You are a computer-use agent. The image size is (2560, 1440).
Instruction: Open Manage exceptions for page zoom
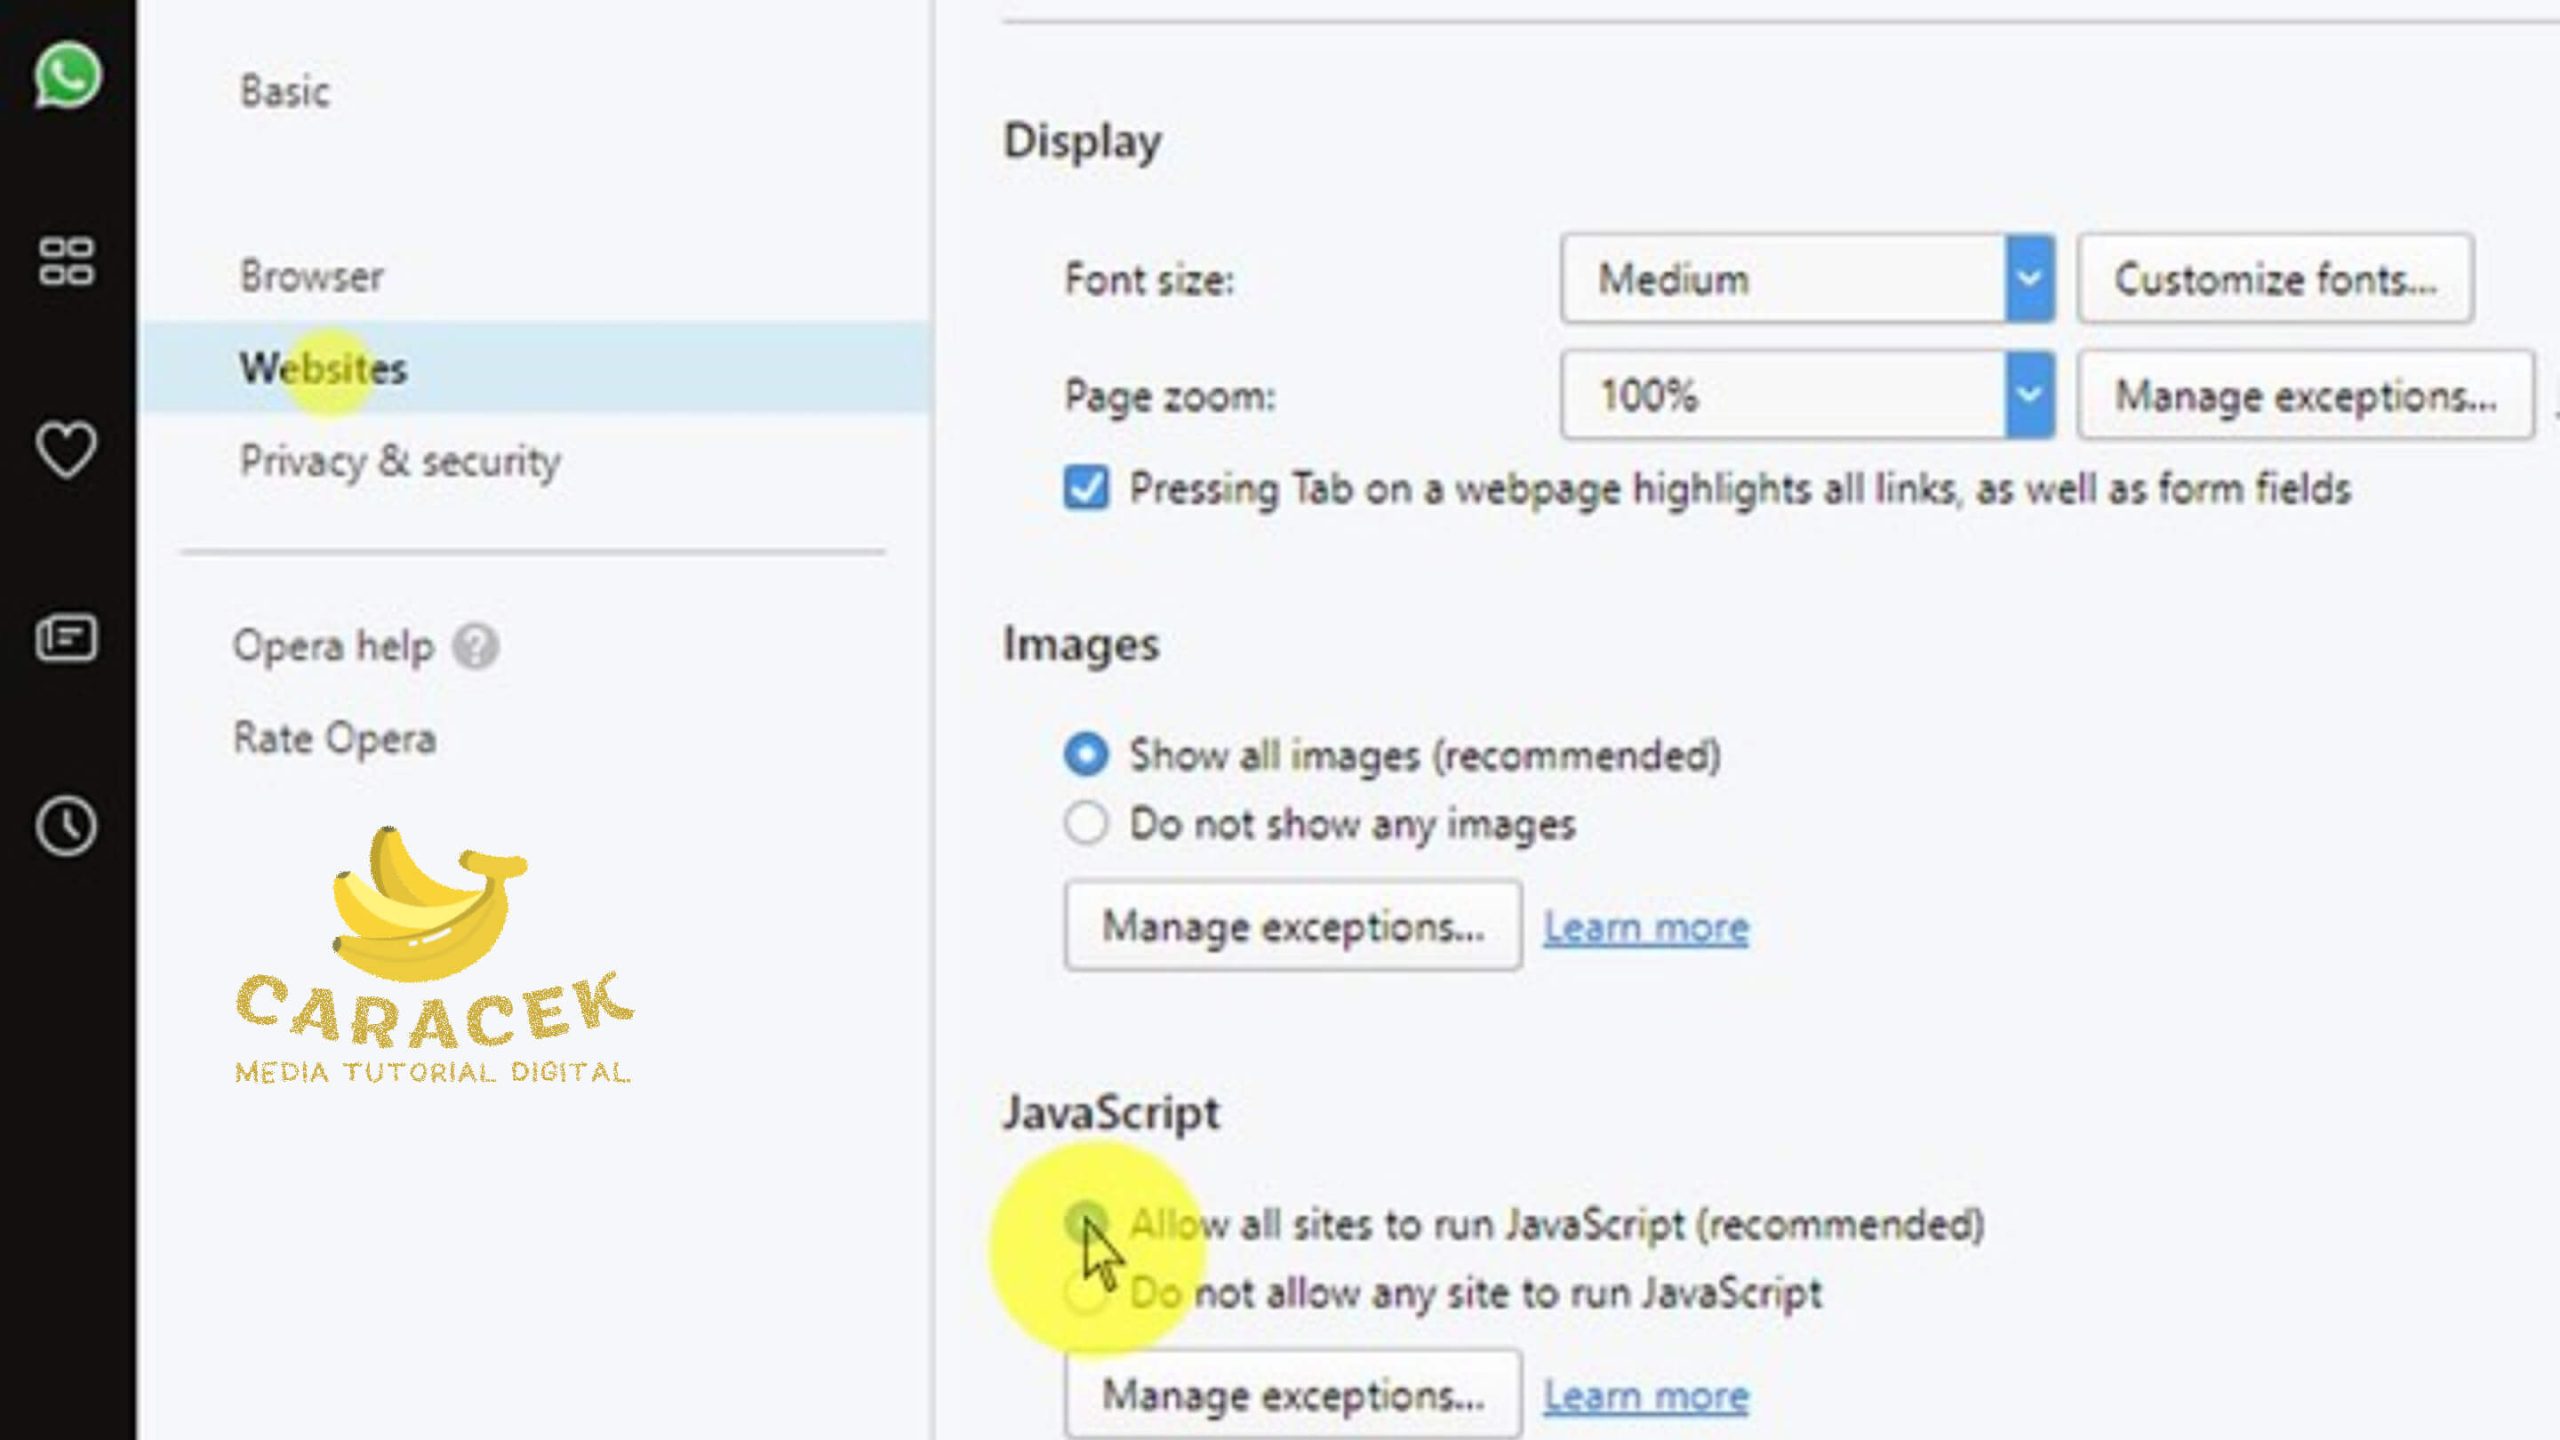click(x=2305, y=396)
